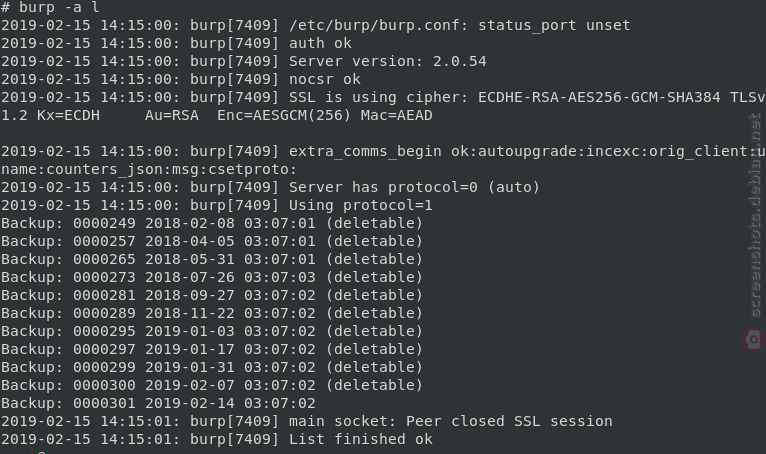Click the latest backup 0000301 line
Screen dimensions: 766x454
[158, 403]
